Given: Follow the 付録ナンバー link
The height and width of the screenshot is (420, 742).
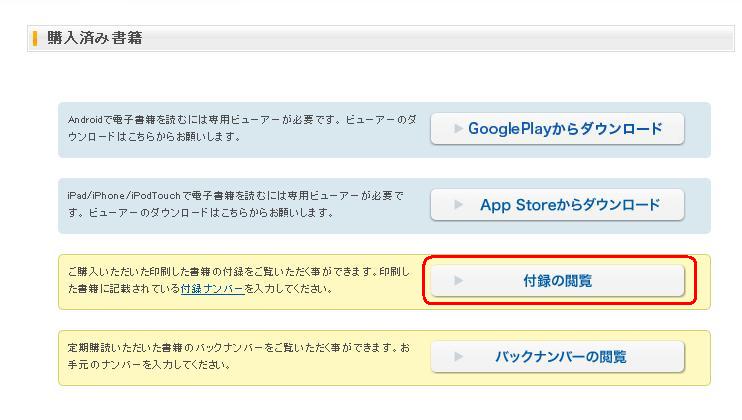Looking at the screenshot, I should [212, 289].
